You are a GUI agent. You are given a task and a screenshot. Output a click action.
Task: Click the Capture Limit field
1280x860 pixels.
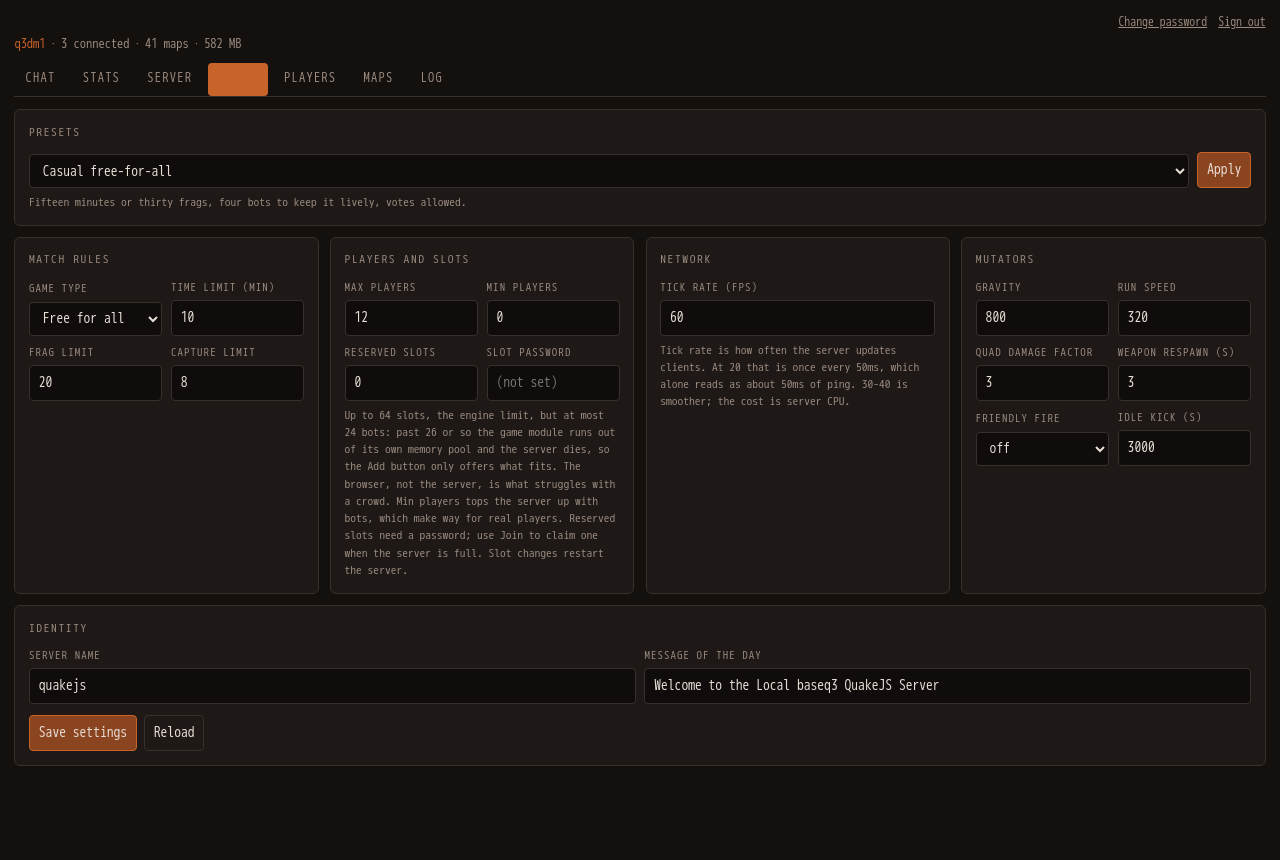pyautogui.click(x=237, y=383)
